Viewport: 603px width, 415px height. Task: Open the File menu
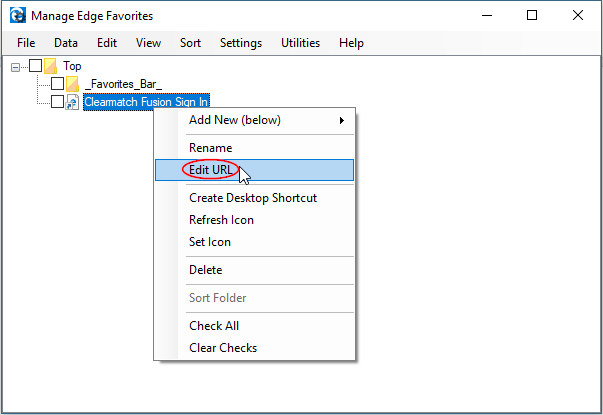click(26, 43)
